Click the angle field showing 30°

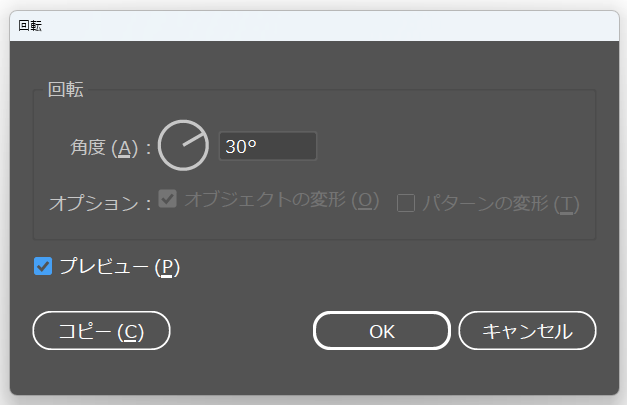click(x=267, y=146)
